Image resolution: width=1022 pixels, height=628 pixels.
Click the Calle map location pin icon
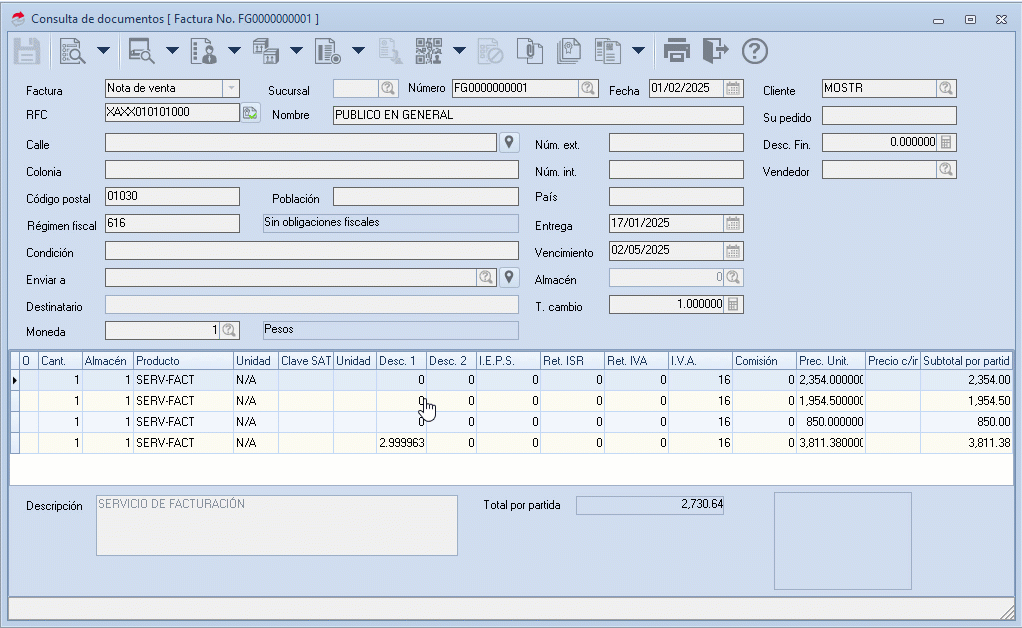(x=509, y=143)
